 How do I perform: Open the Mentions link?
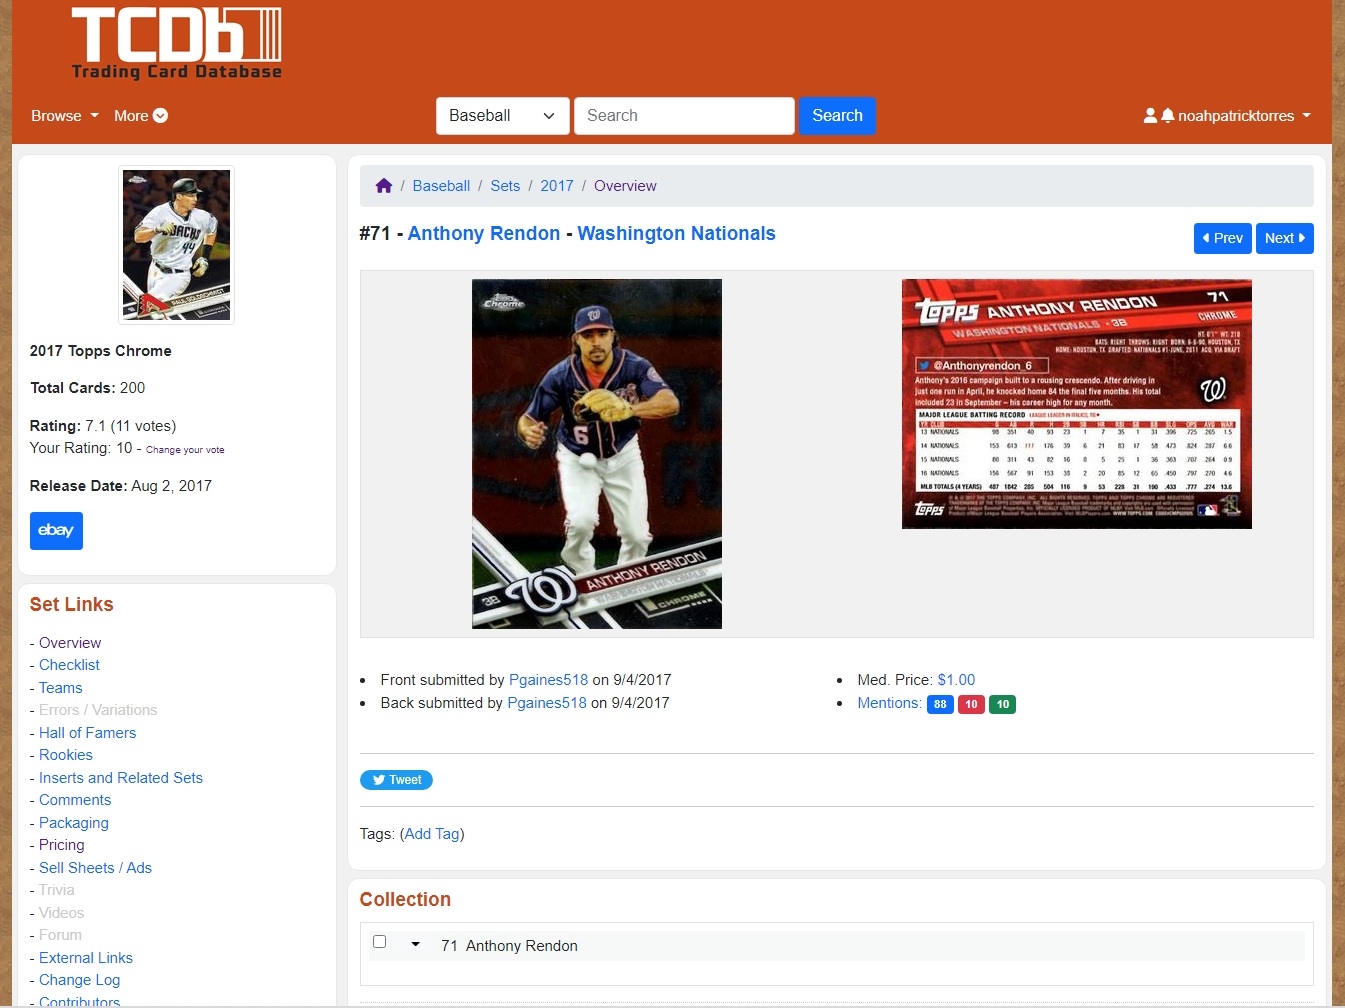(889, 703)
